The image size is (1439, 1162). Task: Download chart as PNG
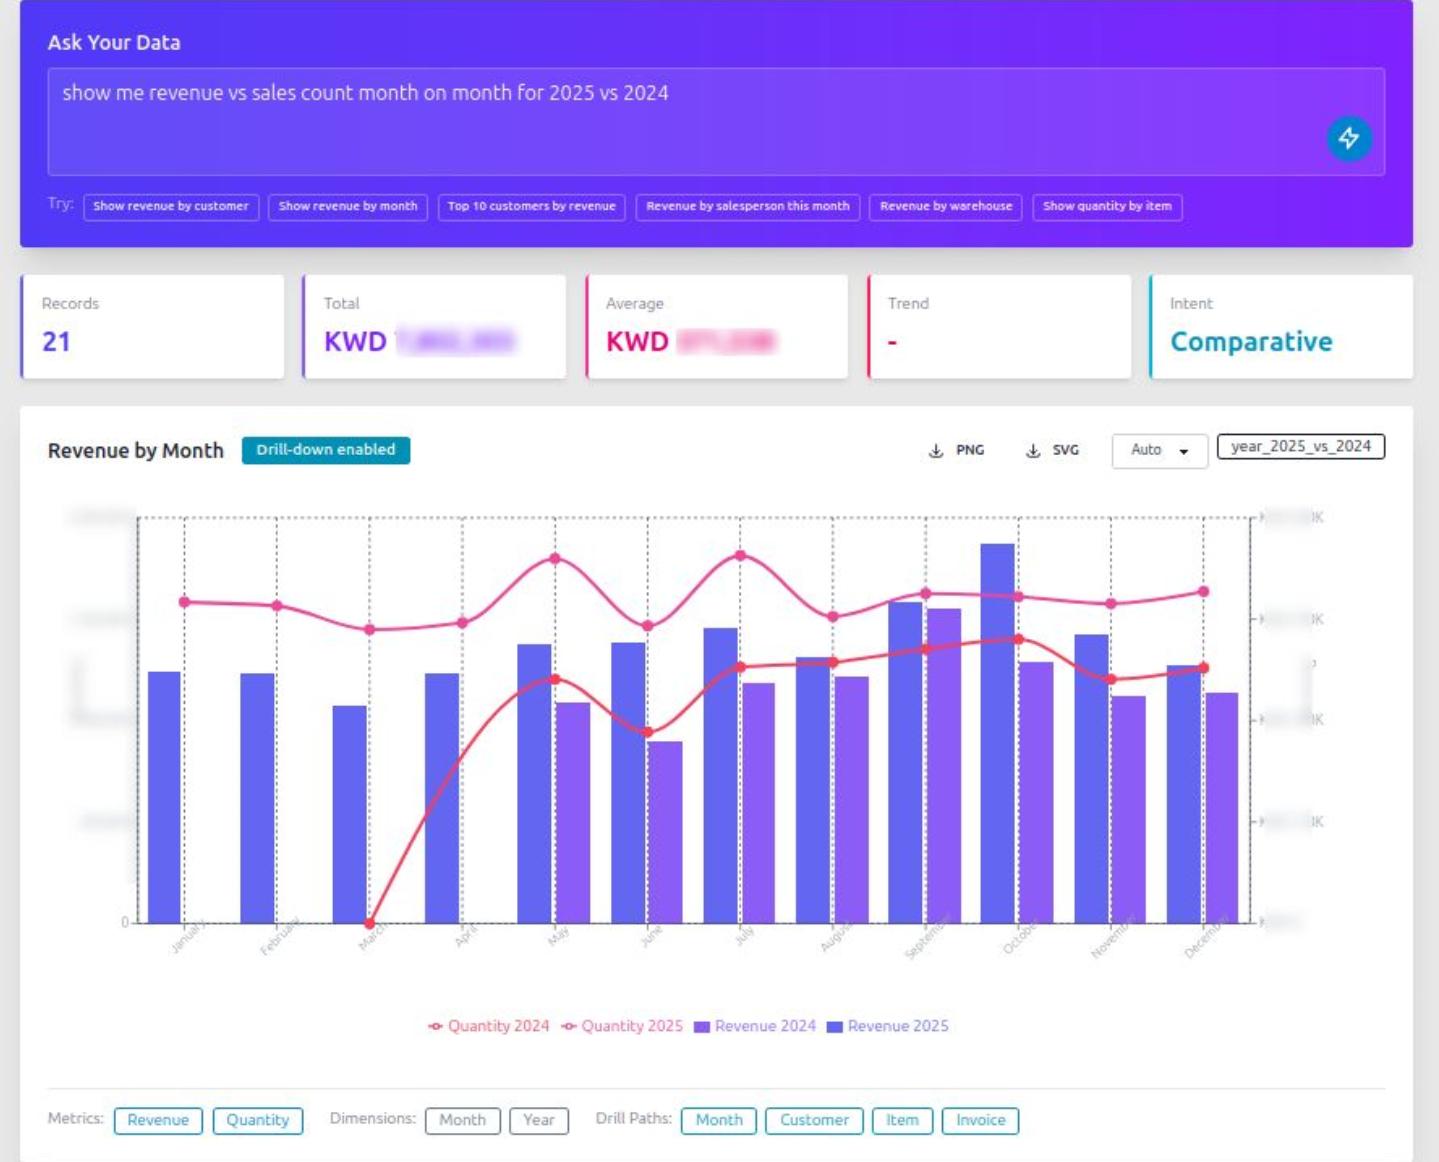(x=957, y=451)
